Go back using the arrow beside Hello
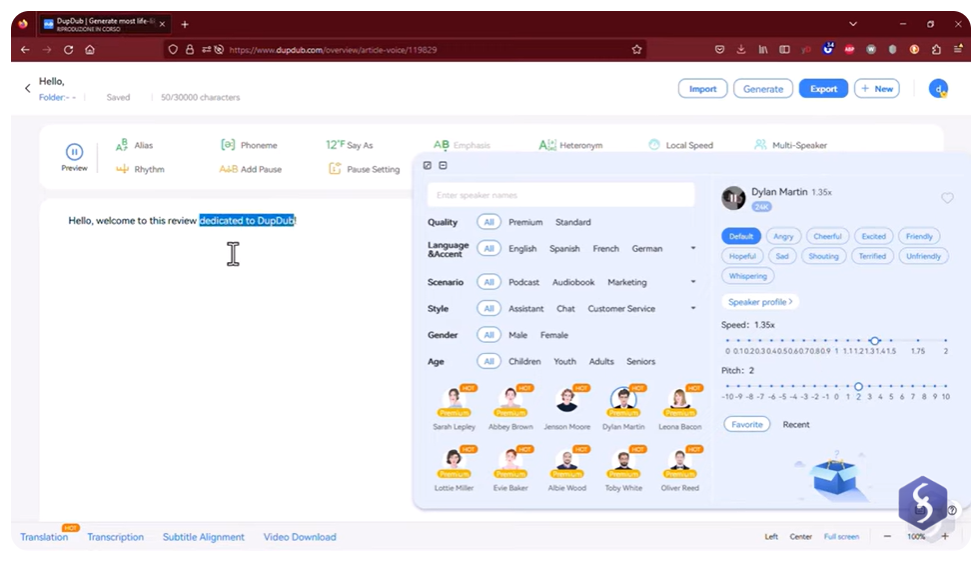Viewport: 973px width, 562px height. [x=27, y=89]
